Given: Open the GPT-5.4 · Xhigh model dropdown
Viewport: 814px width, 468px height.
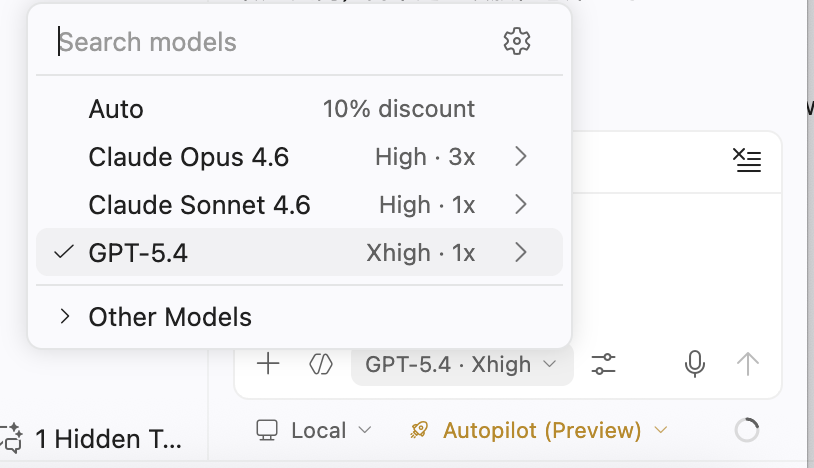Looking at the screenshot, I should point(461,364).
